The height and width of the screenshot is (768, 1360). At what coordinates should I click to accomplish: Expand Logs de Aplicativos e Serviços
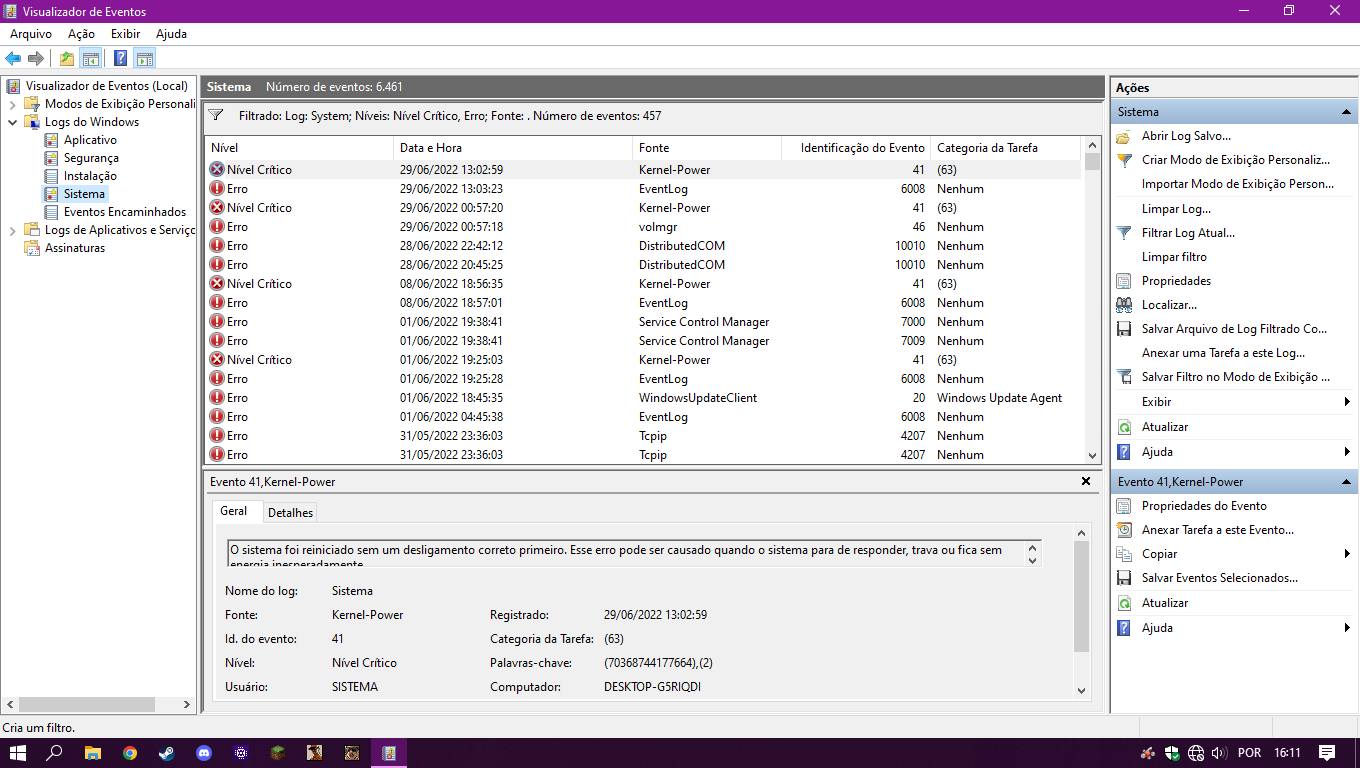pyautogui.click(x=12, y=230)
